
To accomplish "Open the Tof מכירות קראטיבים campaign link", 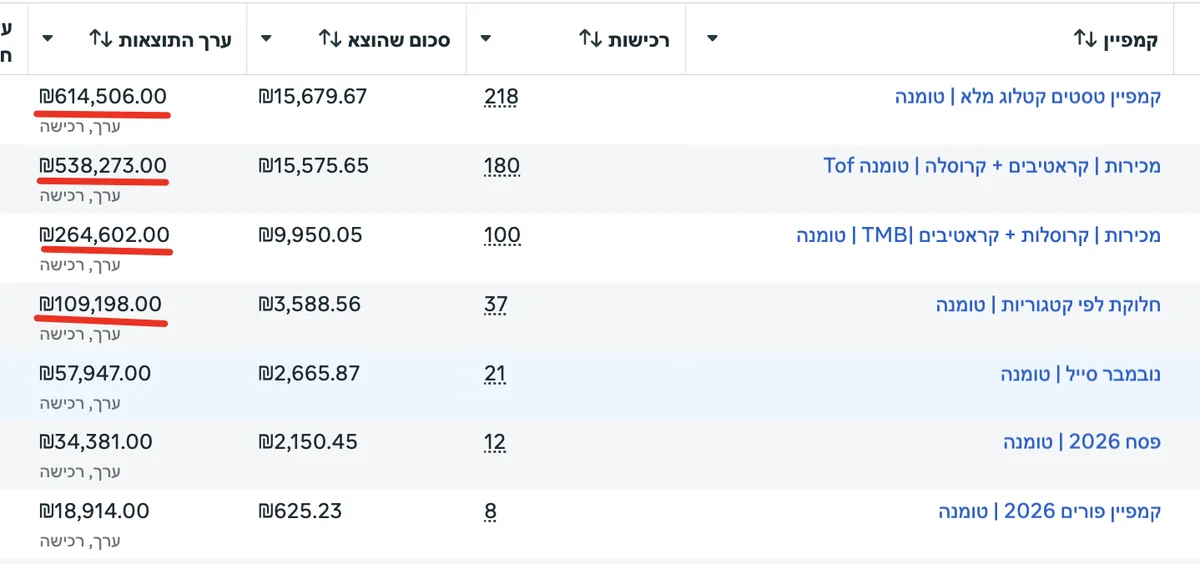I will click(x=992, y=166).
